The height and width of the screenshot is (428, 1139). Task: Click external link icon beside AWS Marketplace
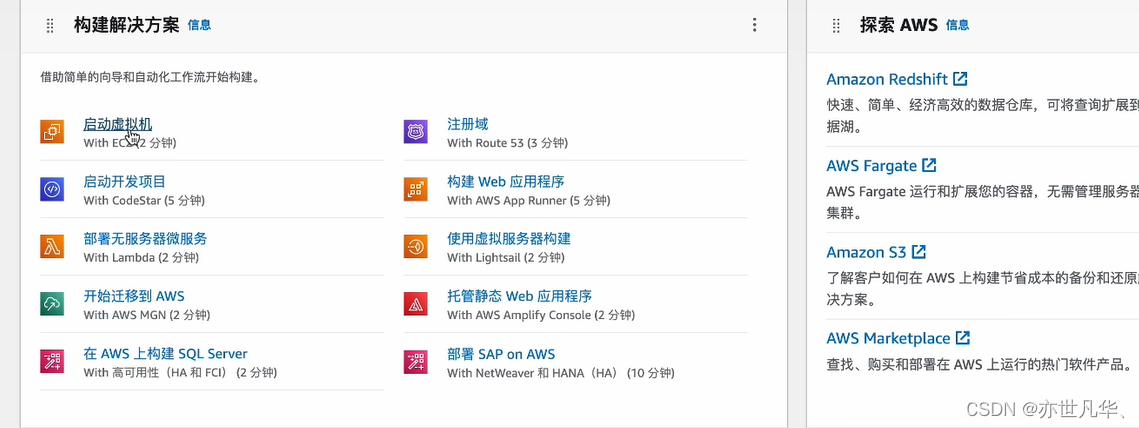[962, 338]
